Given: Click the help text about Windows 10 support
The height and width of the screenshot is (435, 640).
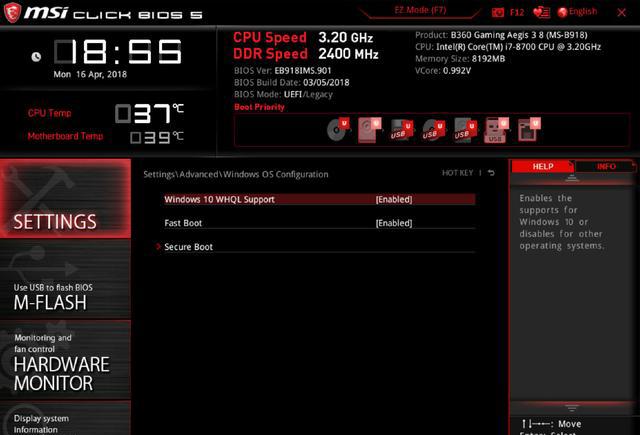Looking at the screenshot, I should coord(562,222).
